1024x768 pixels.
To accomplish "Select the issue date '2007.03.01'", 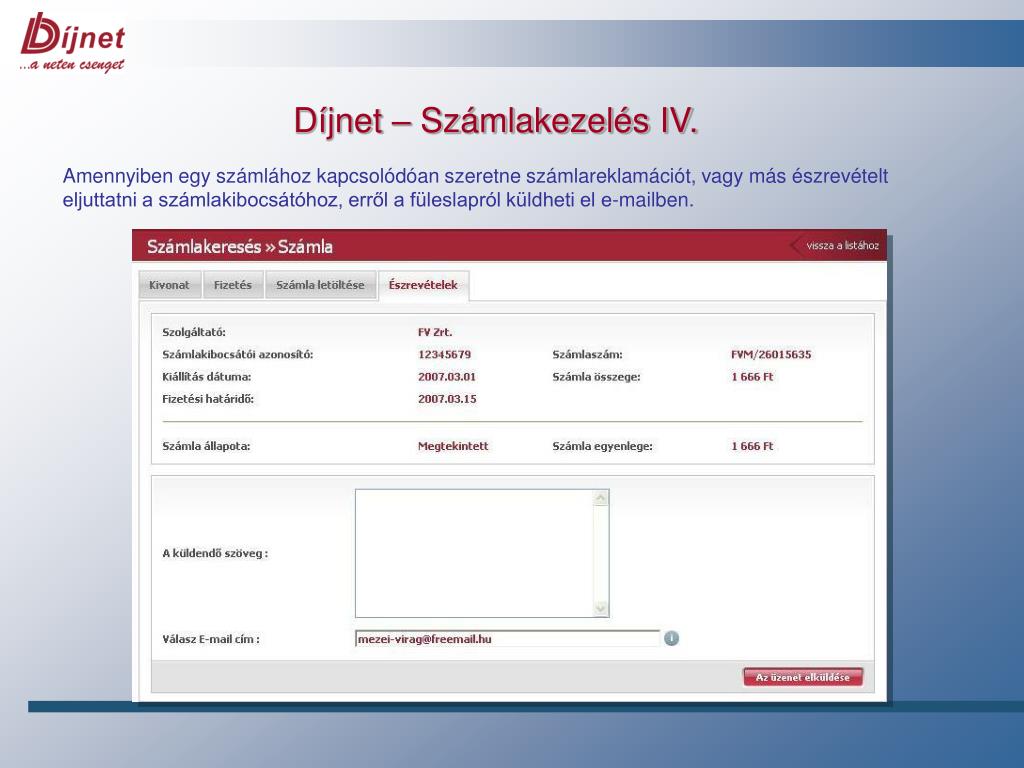I will pos(447,377).
